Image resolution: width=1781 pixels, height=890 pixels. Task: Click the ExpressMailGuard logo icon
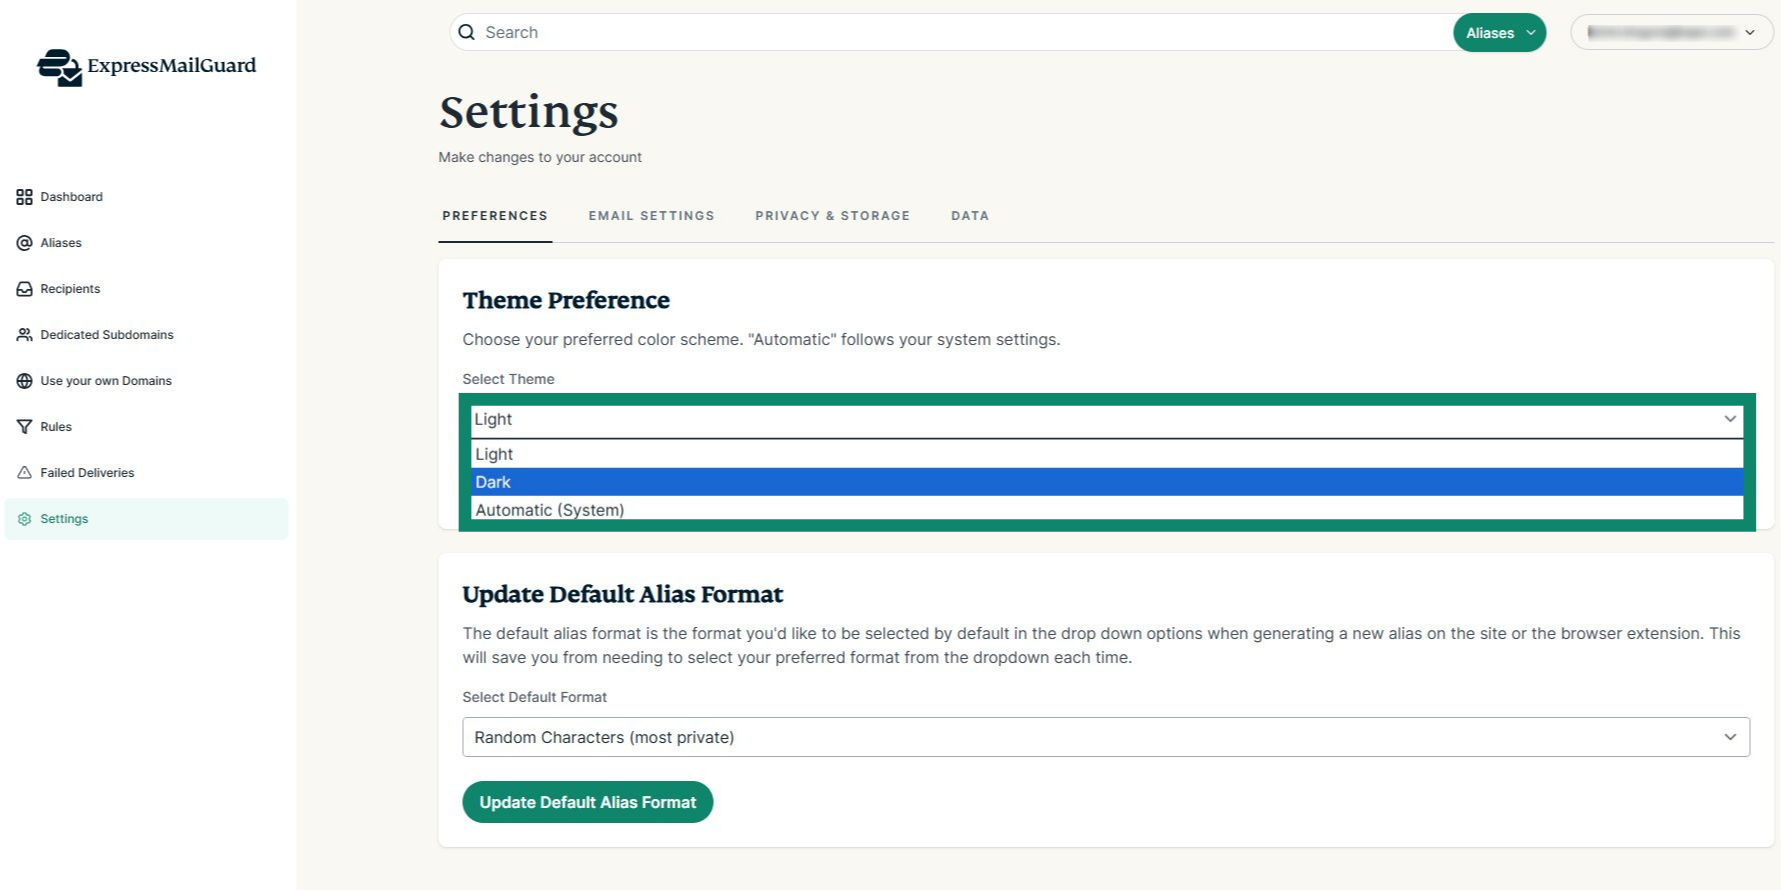(59, 67)
